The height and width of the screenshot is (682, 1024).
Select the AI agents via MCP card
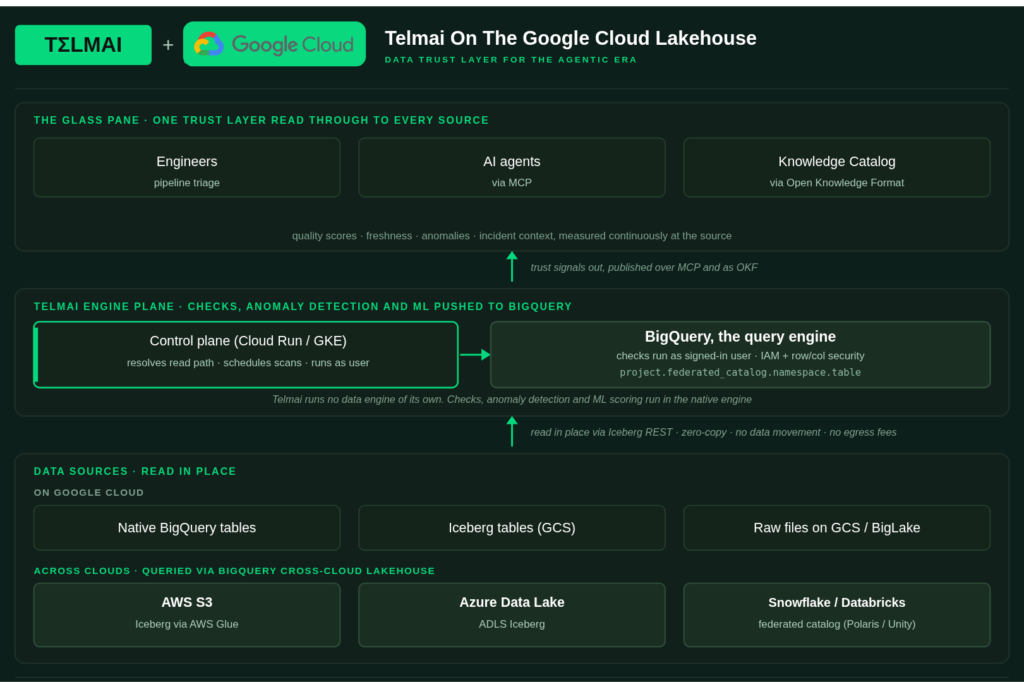(511, 167)
